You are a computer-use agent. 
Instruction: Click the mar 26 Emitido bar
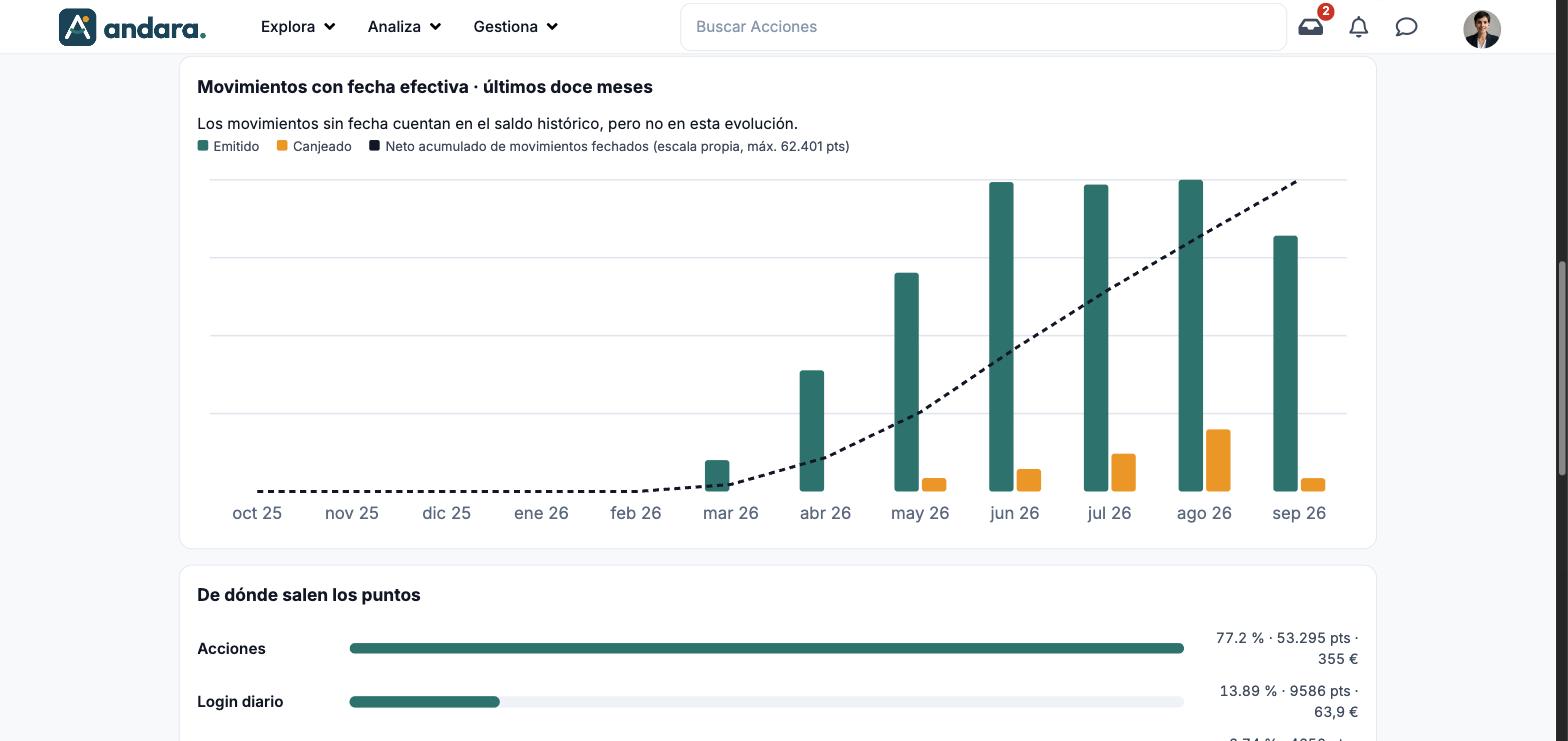coord(717,476)
